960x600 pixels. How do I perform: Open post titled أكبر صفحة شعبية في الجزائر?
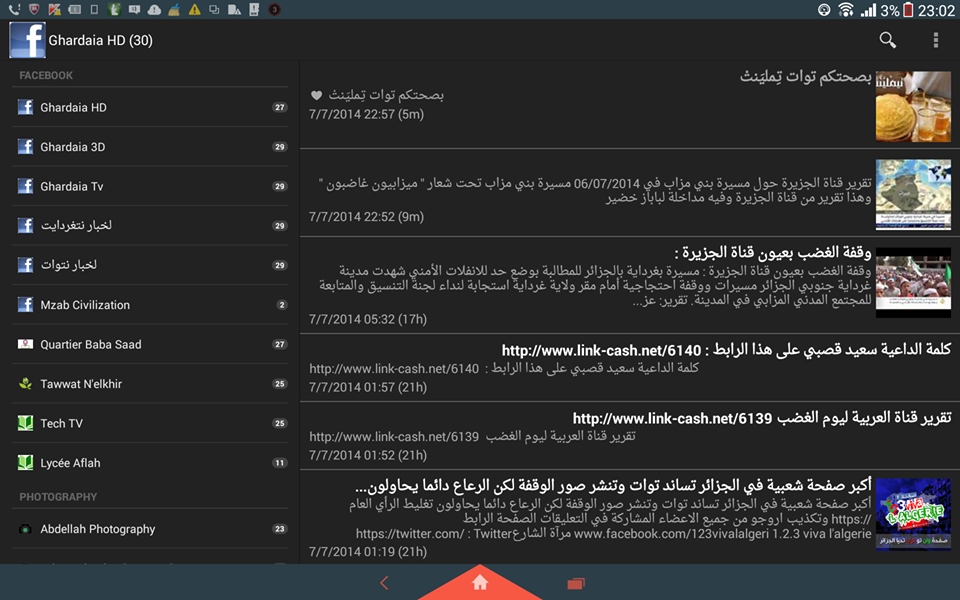point(613,486)
